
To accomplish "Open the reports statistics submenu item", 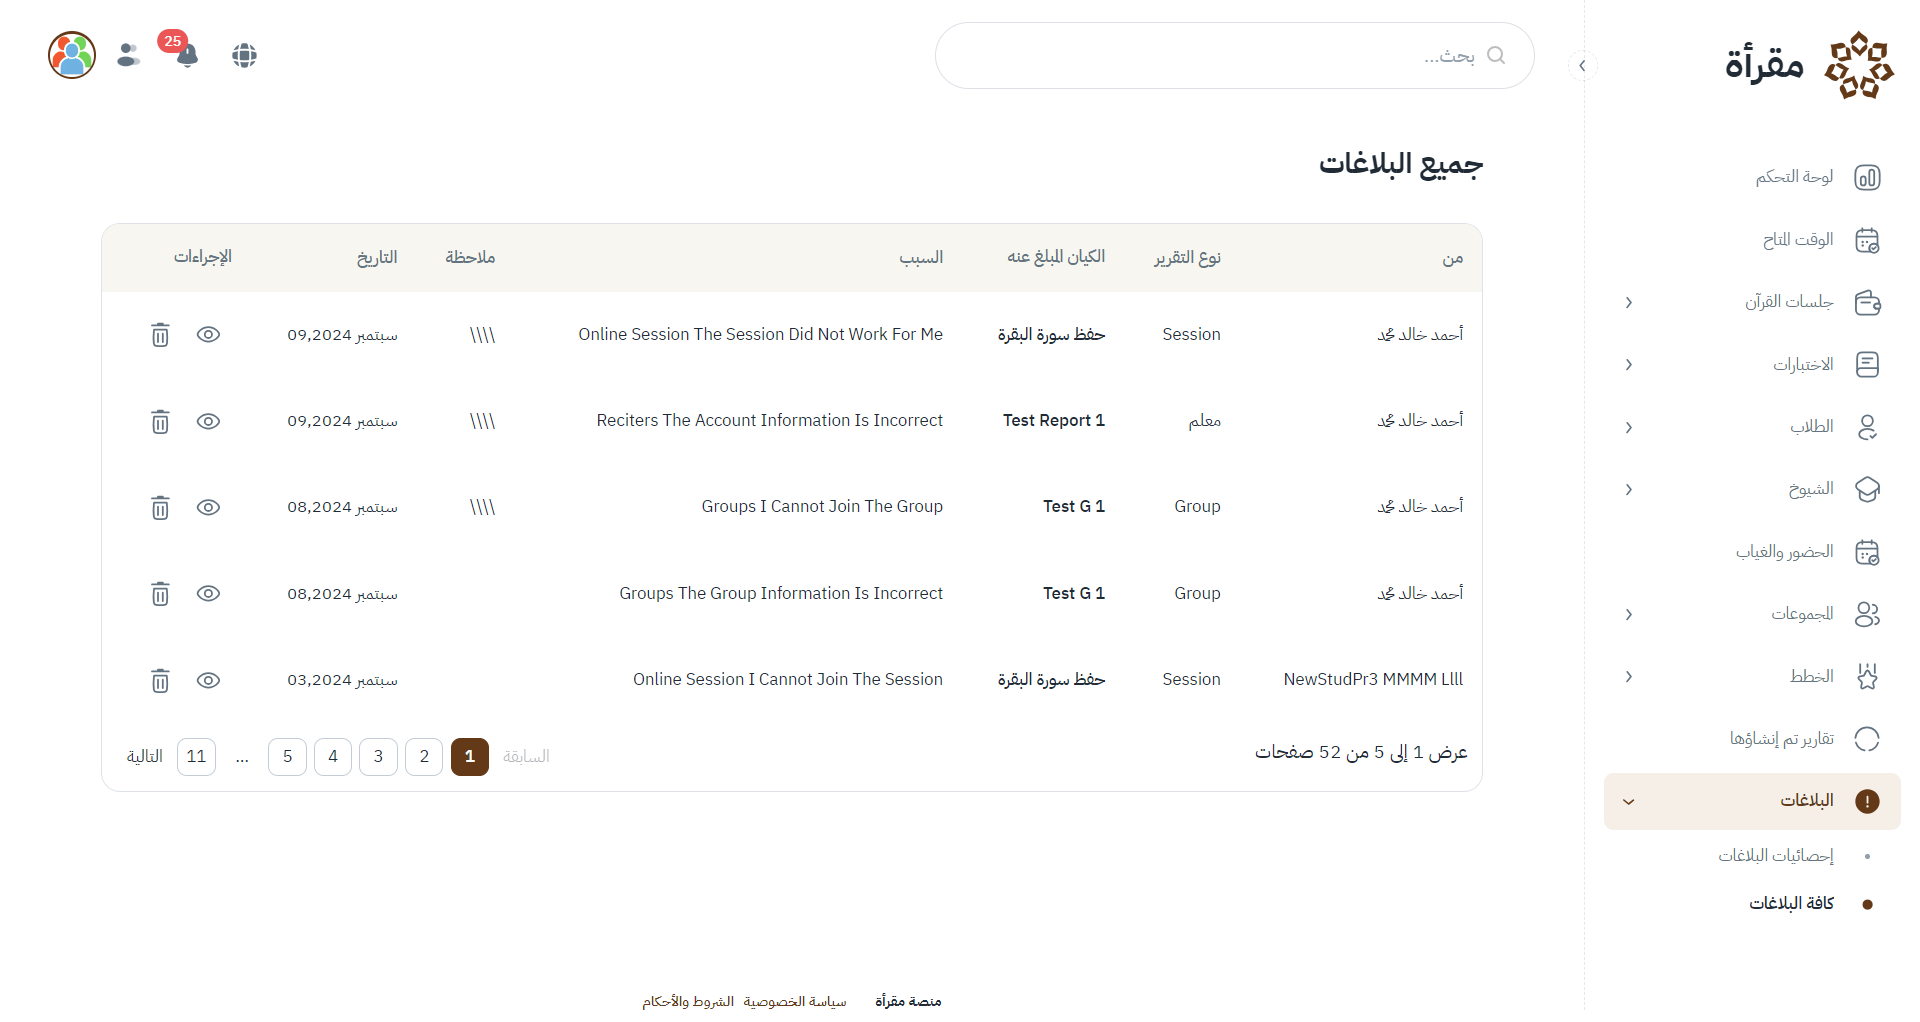I will pos(1775,856).
